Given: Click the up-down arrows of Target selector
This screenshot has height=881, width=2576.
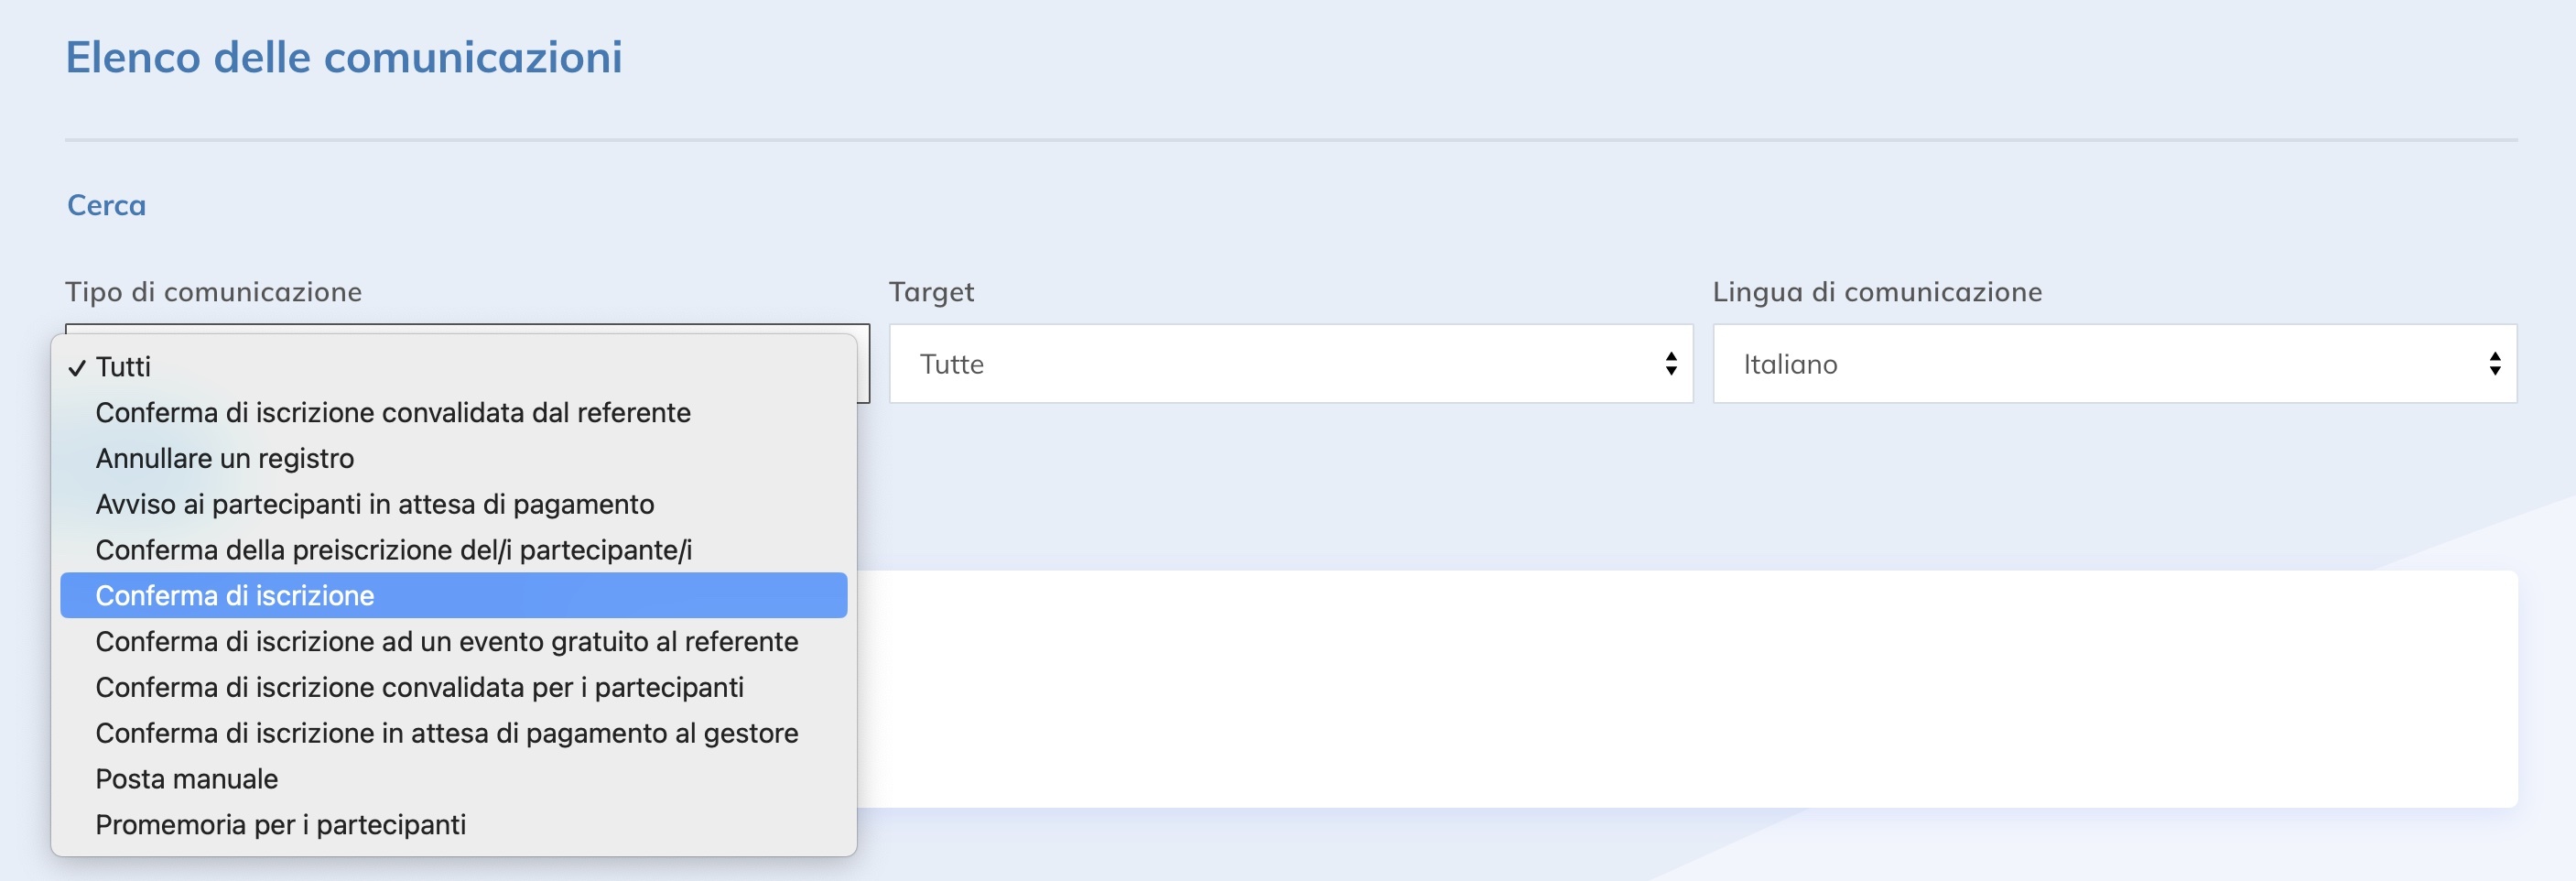Looking at the screenshot, I should [1671, 364].
